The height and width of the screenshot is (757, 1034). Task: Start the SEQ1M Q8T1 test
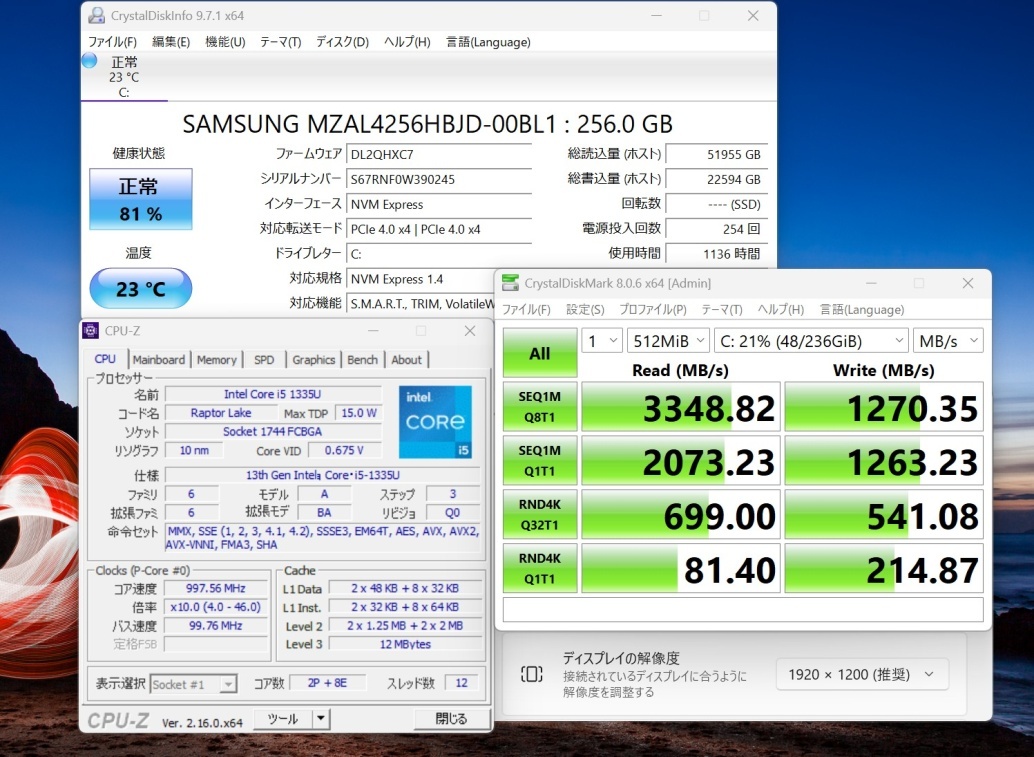click(x=540, y=406)
